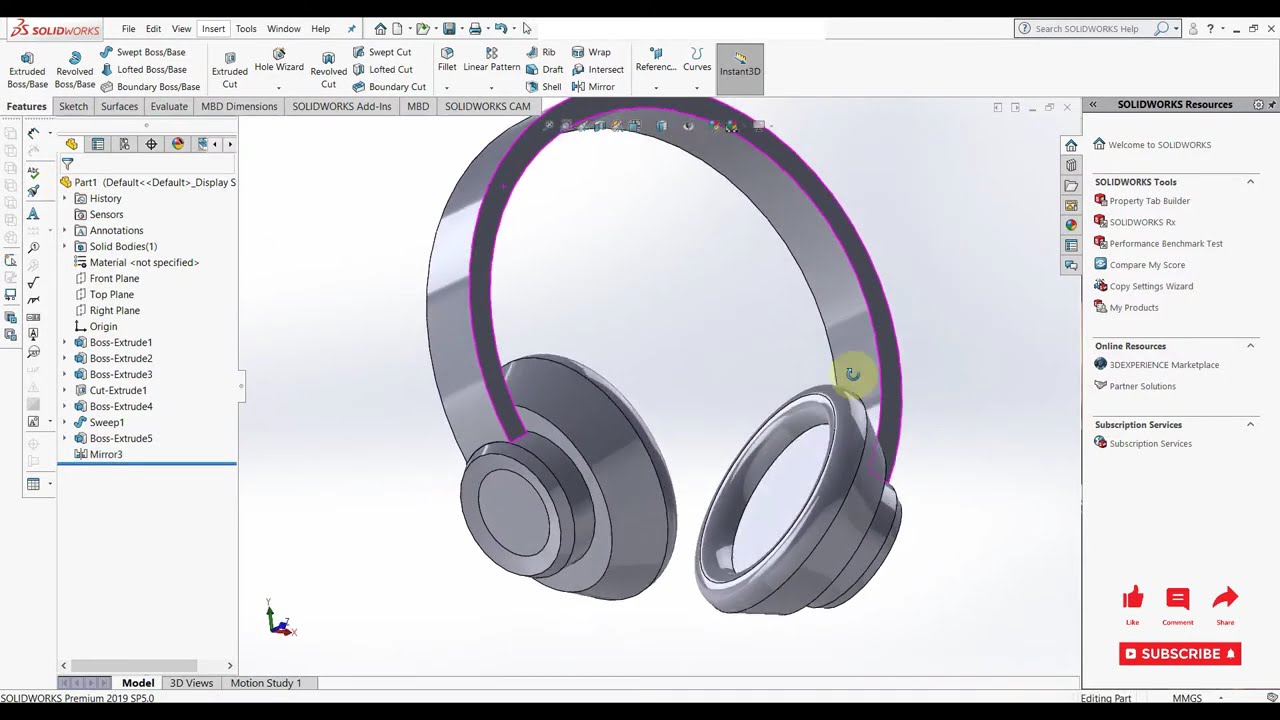Open Performance Benchmark Test link
Viewport: 1280px width, 720px height.
click(1158, 243)
